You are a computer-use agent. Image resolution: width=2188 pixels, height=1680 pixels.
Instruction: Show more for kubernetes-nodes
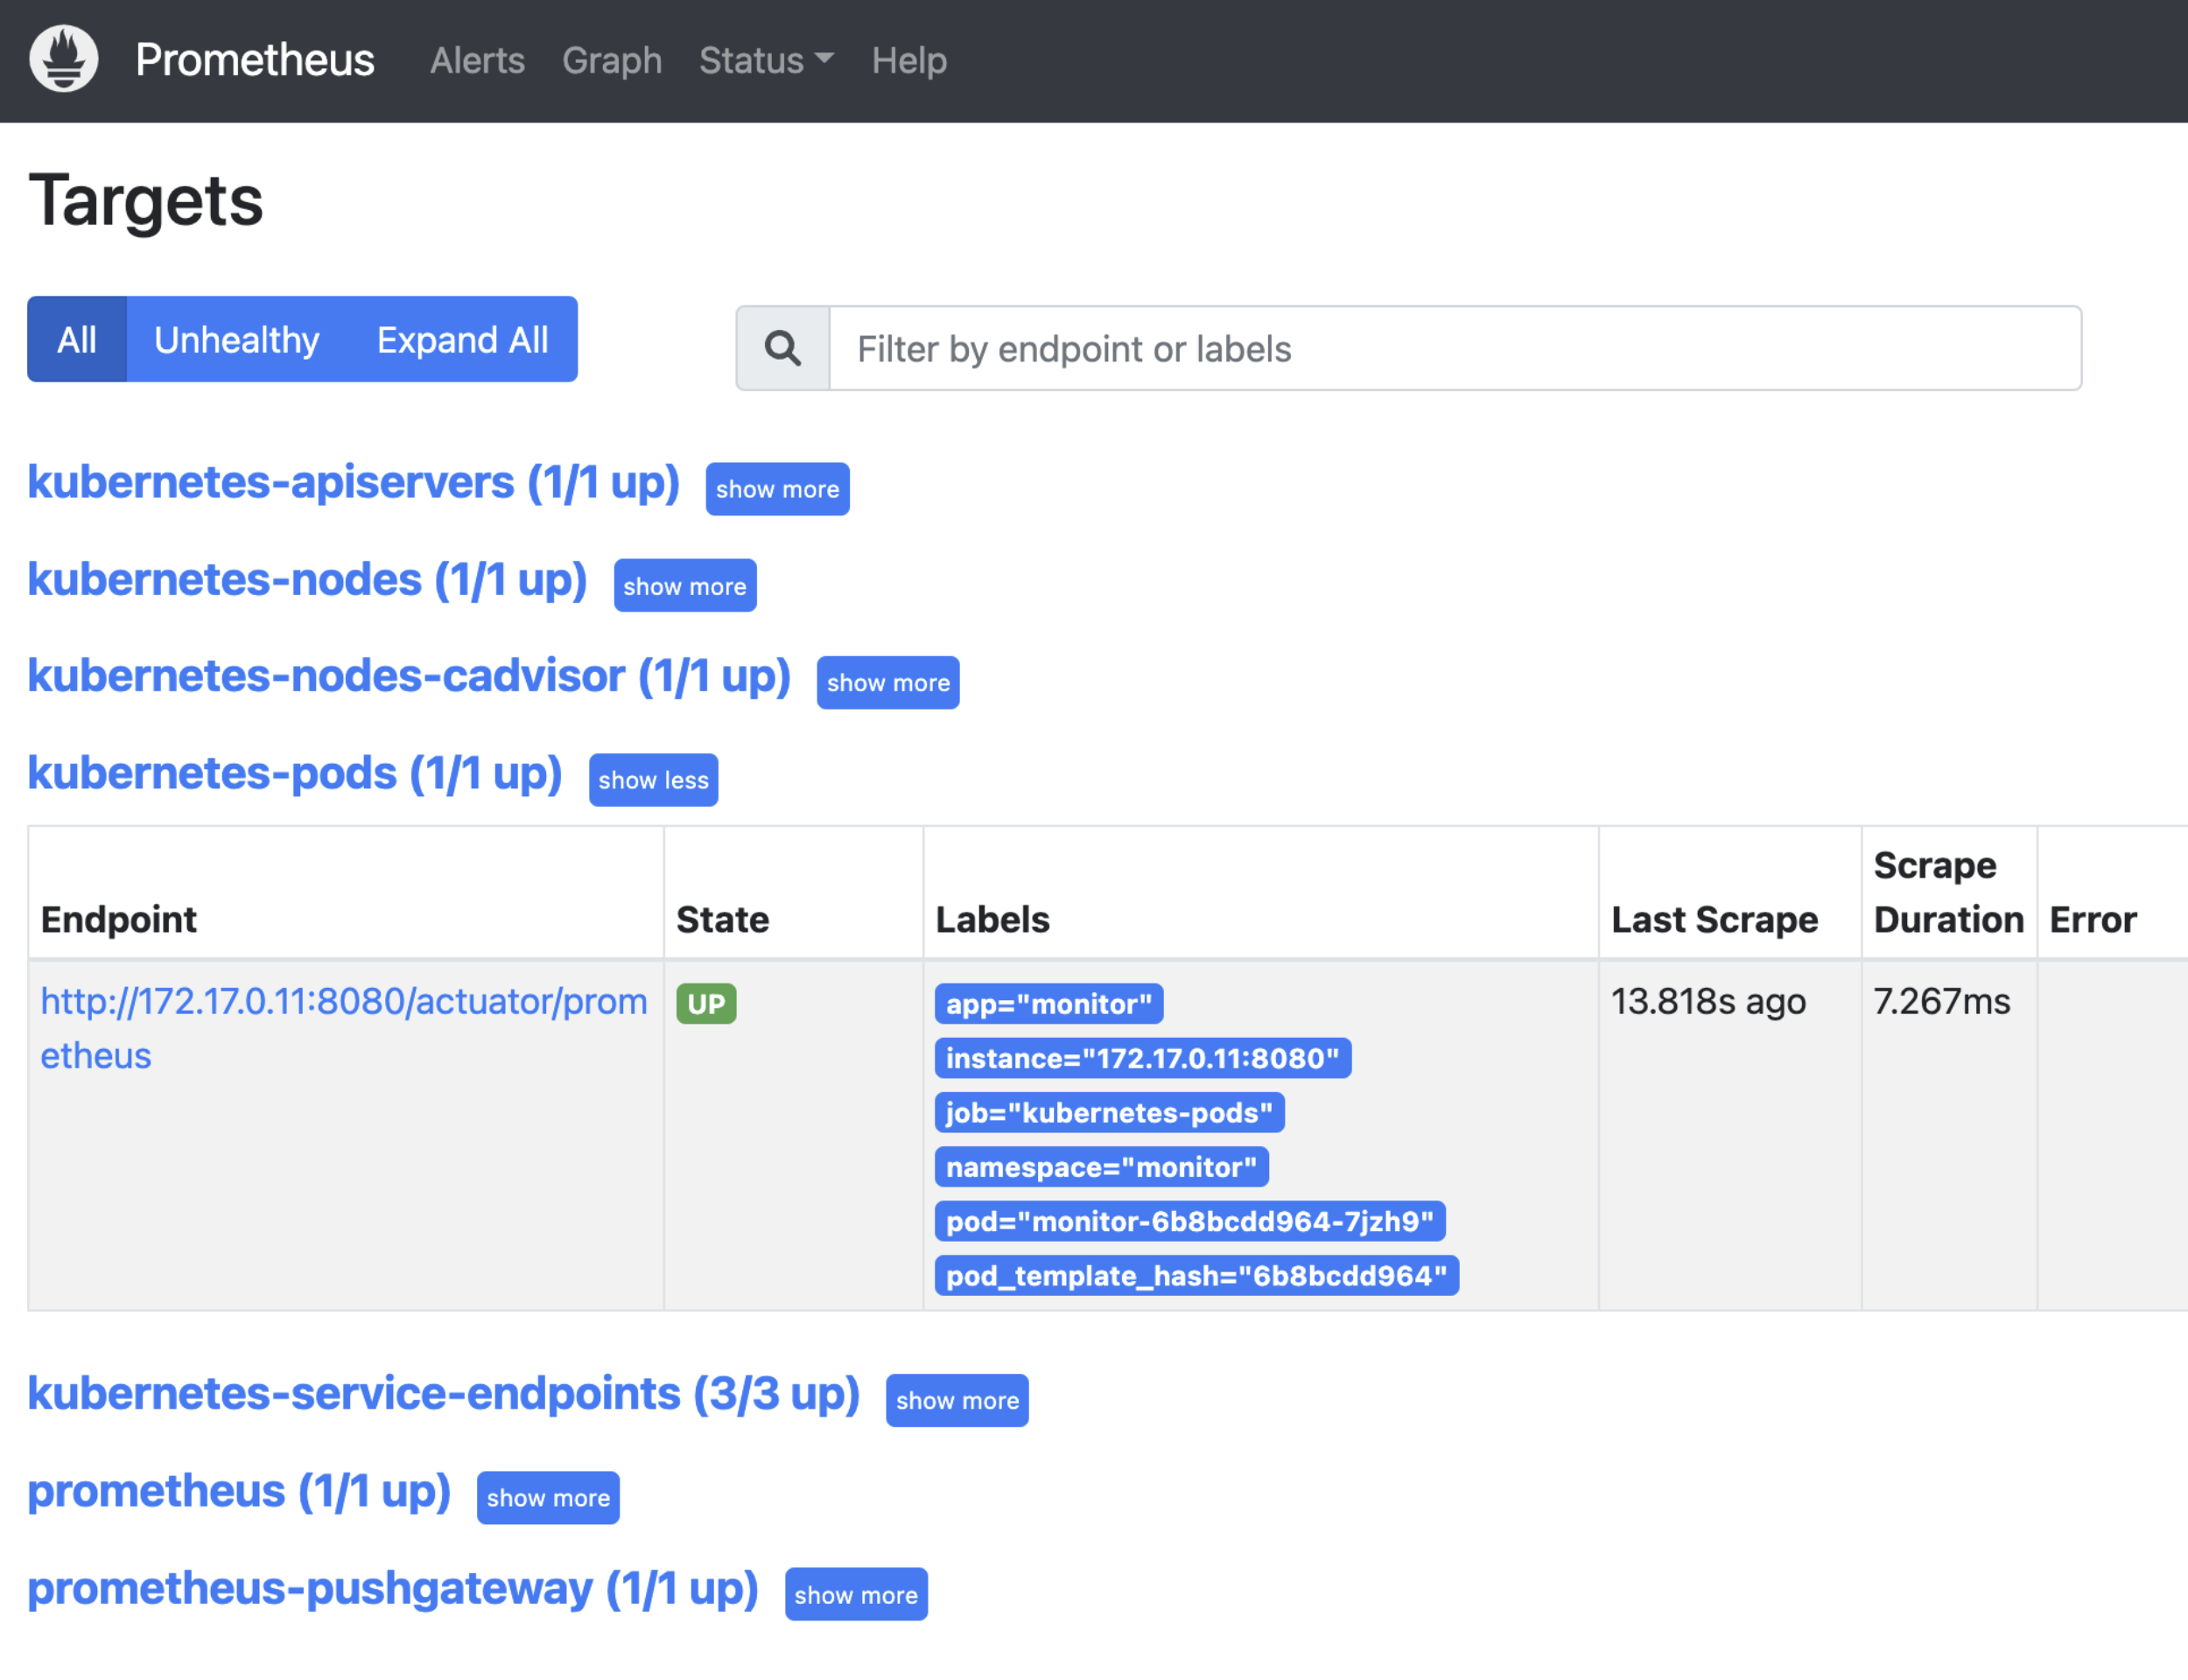(x=685, y=586)
